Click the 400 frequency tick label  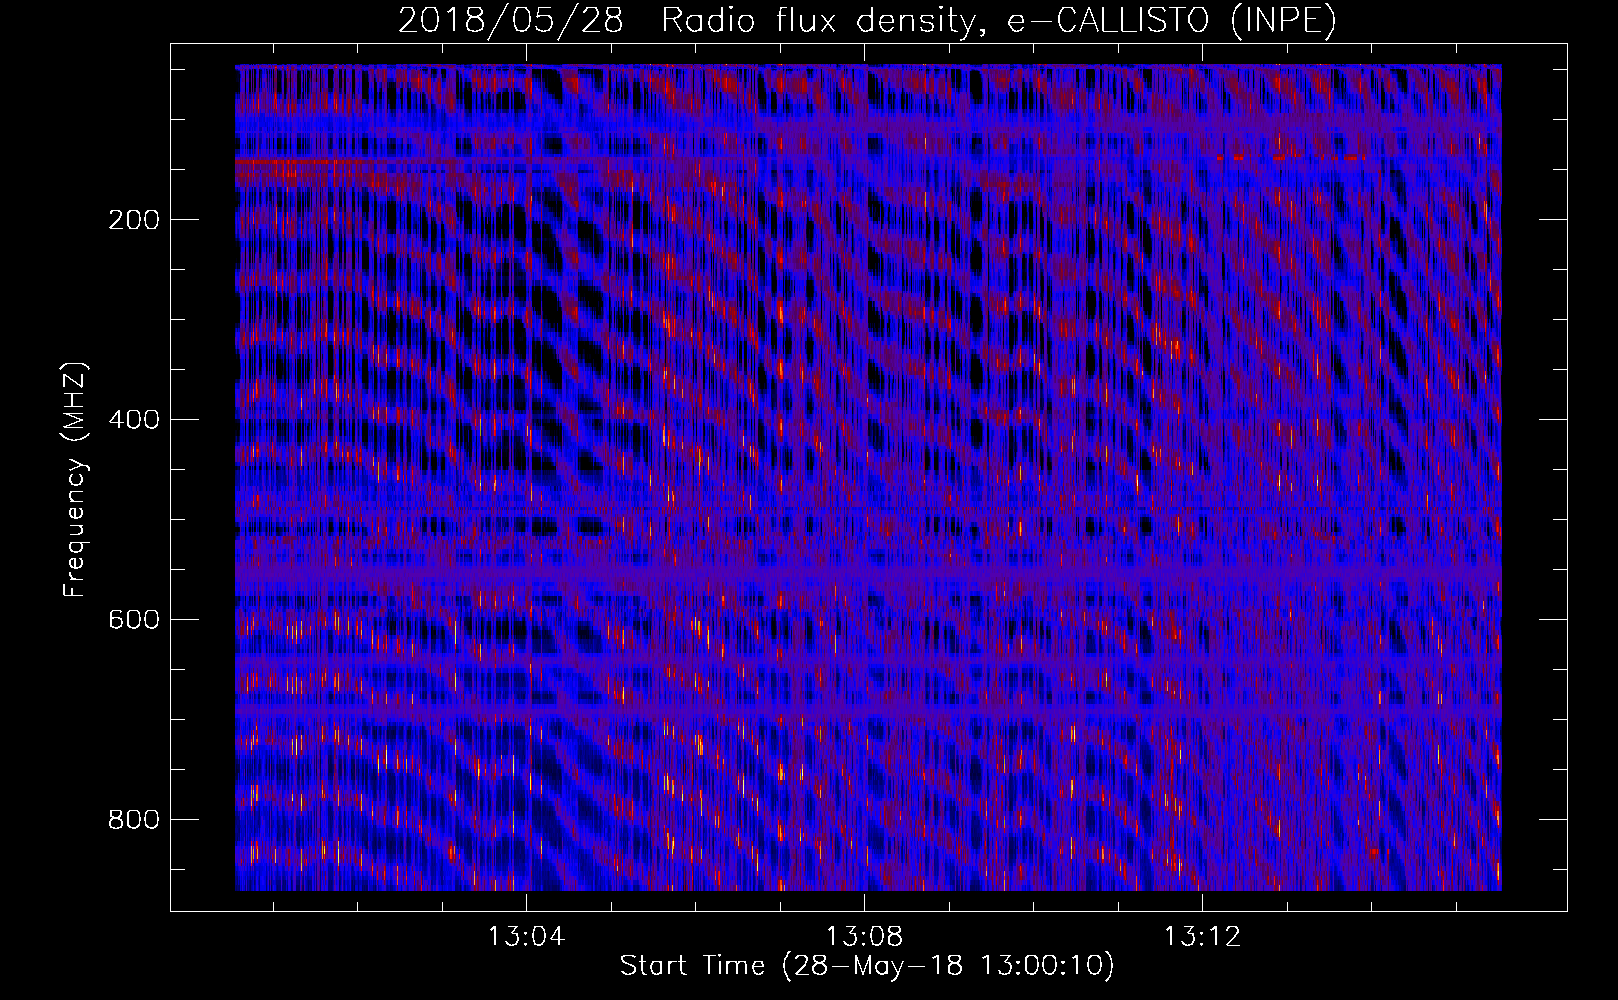pyautogui.click(x=133, y=420)
